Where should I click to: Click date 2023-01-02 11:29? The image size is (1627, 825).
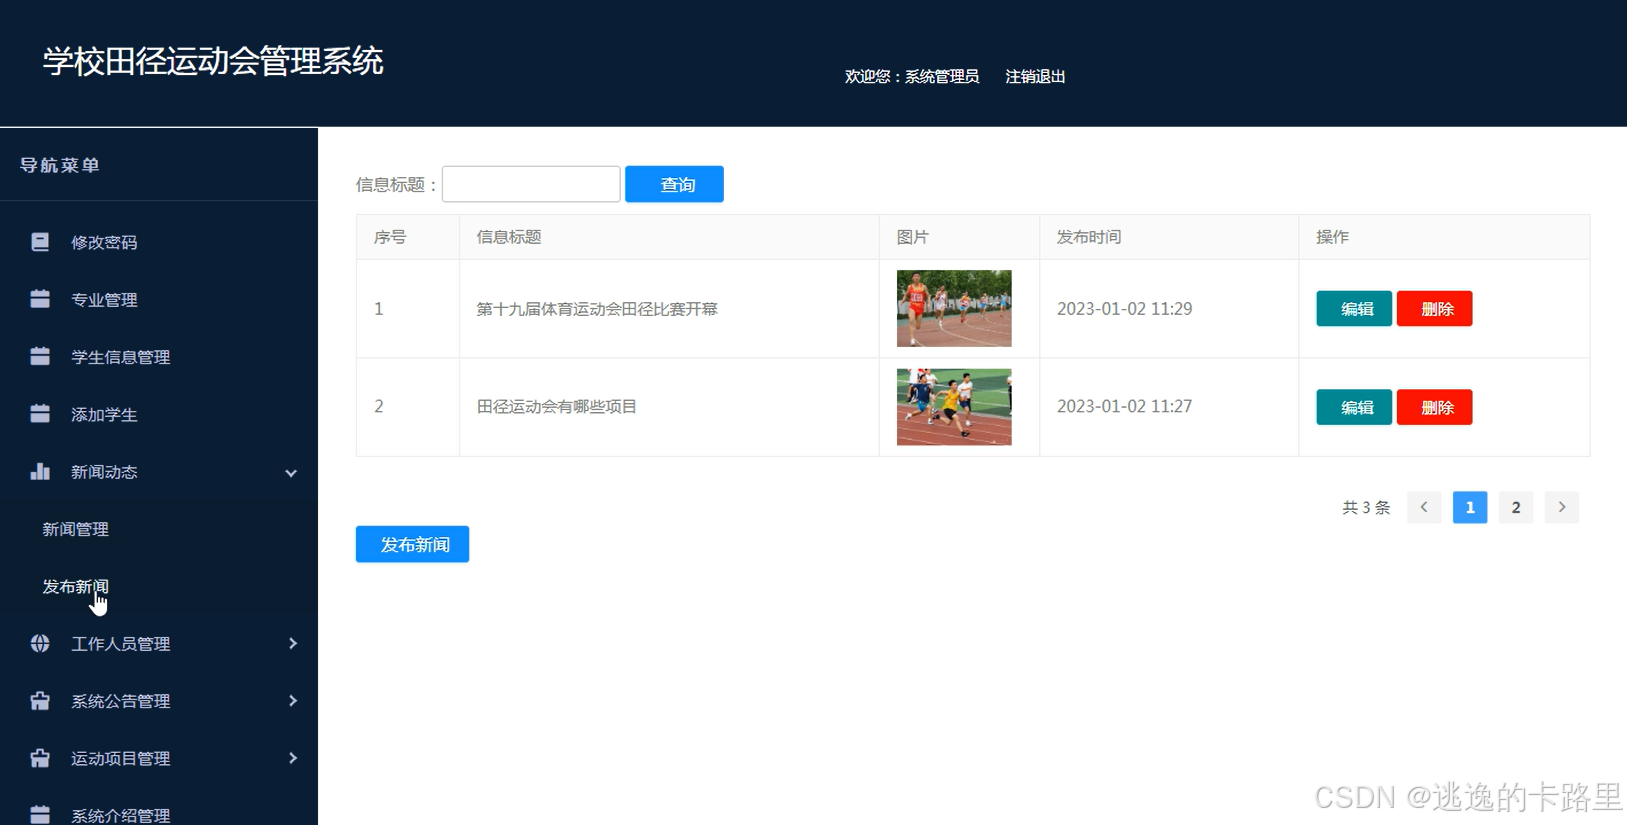[x=1124, y=309]
